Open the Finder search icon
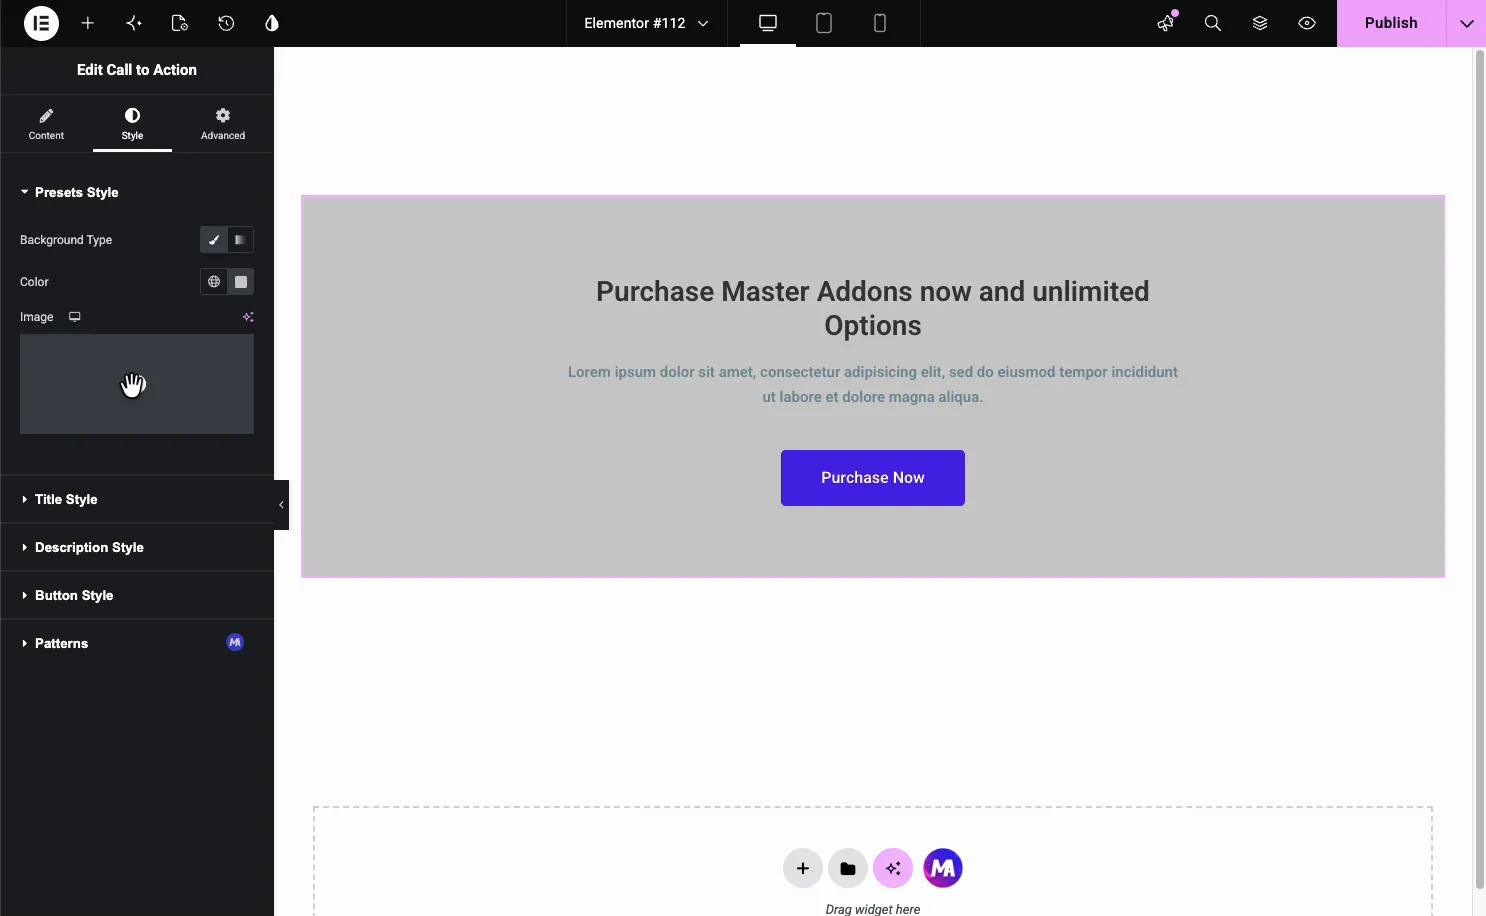Viewport: 1486px width, 916px height. [1213, 23]
